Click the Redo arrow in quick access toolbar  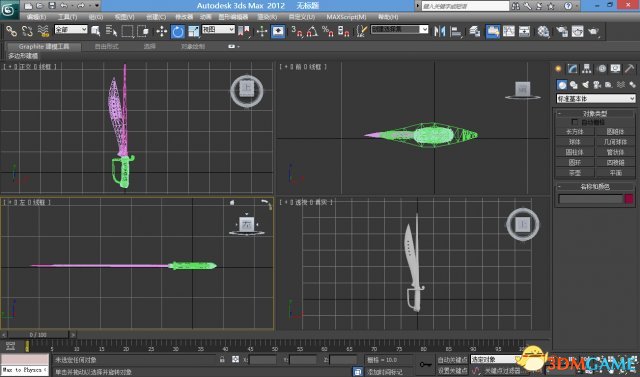[81, 6]
